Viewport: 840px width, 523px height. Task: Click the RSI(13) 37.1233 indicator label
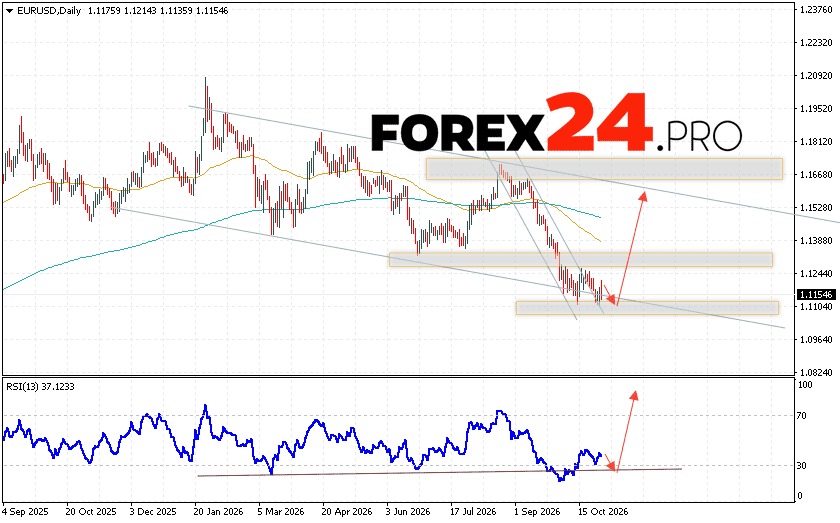[x=40, y=386]
